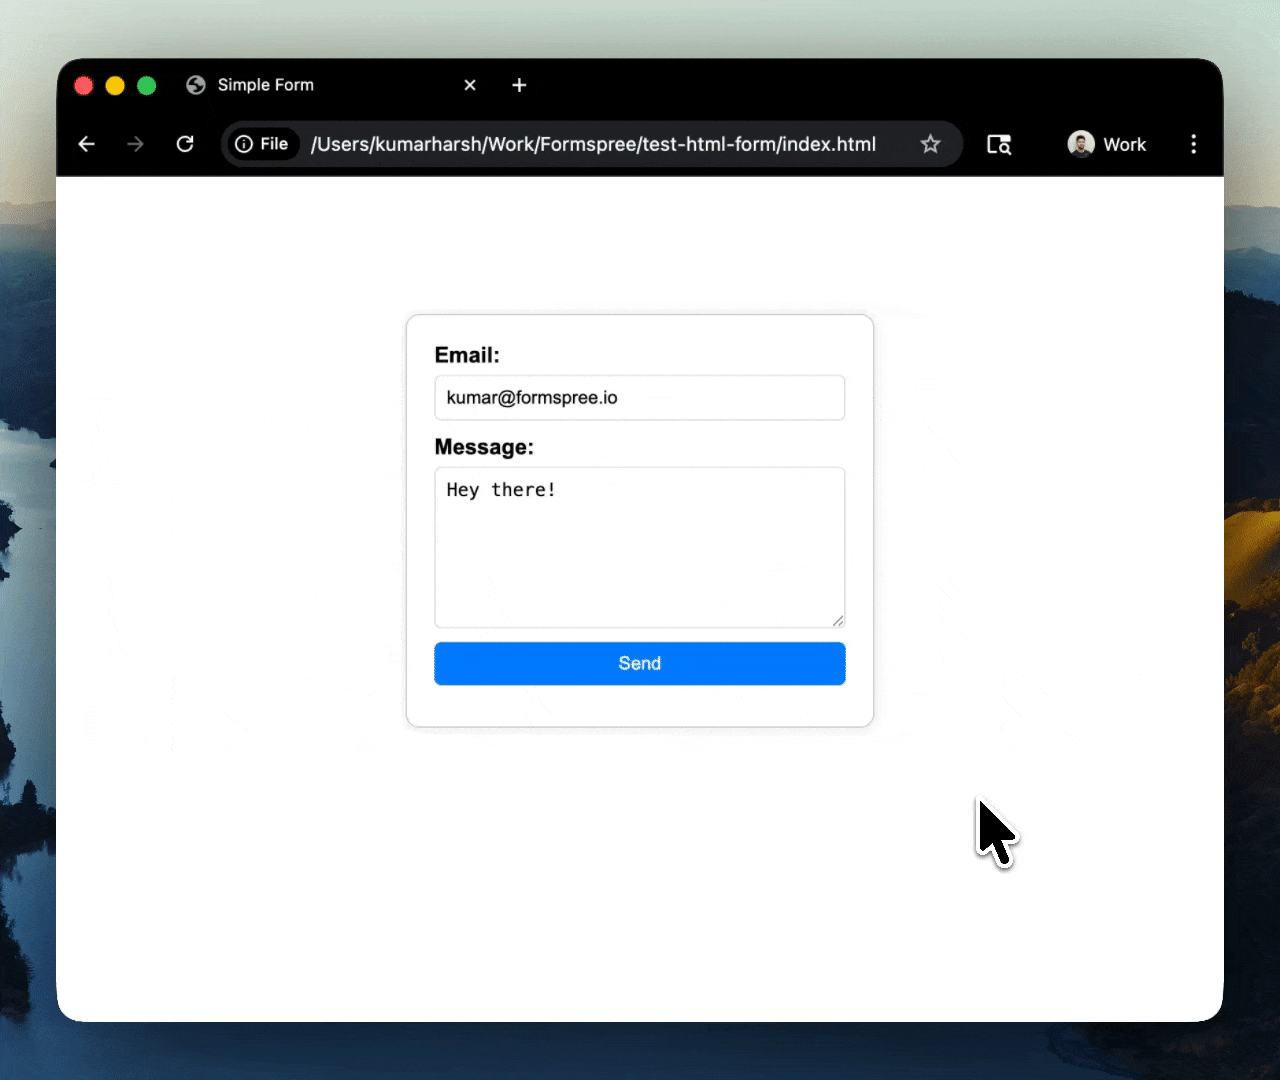Click the globe favicon on tab
The image size is (1280, 1080).
pos(196,85)
